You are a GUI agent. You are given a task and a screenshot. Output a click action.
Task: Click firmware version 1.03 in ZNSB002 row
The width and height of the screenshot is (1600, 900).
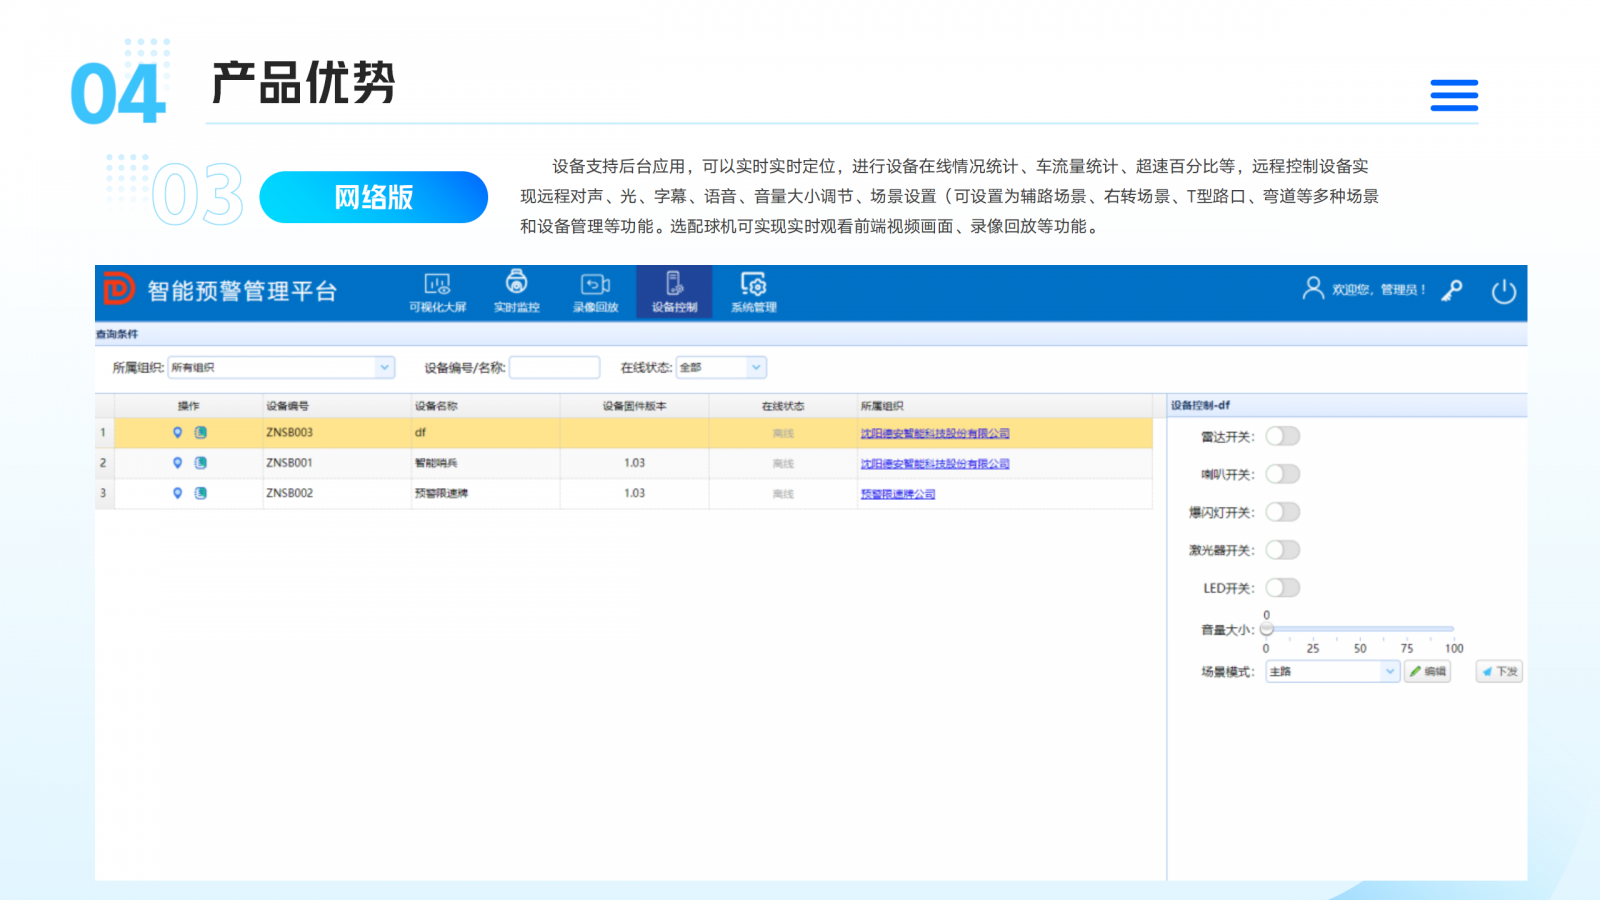[634, 493]
